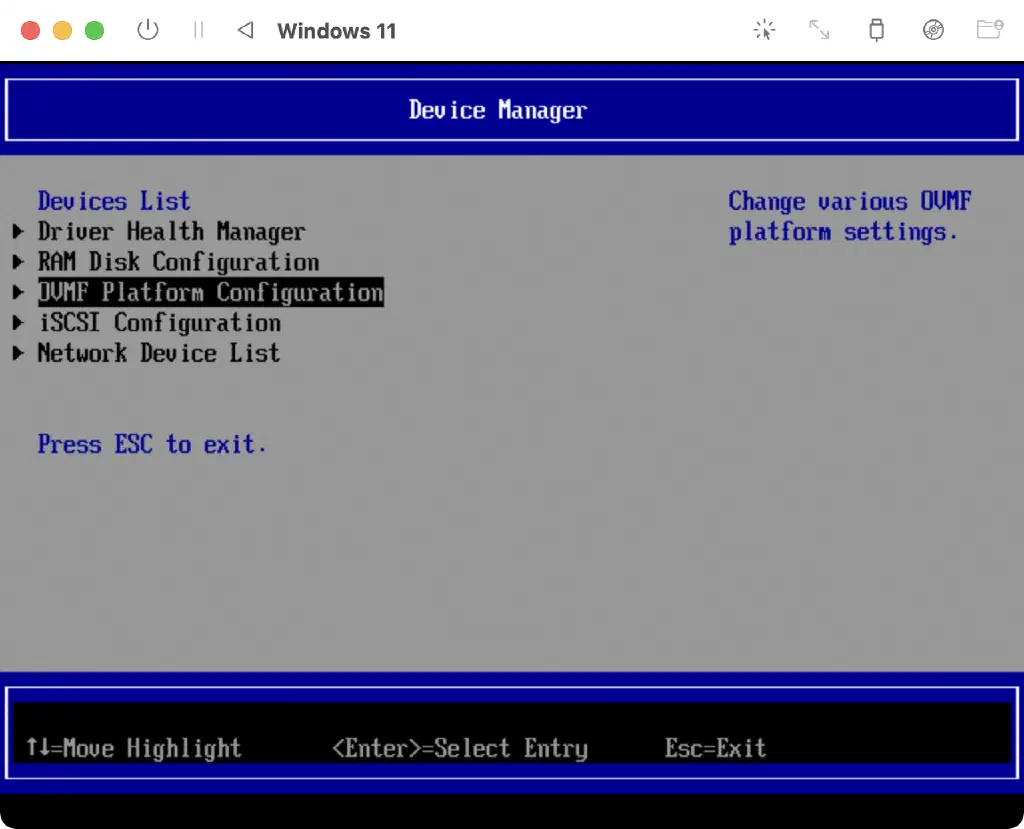Expand the arrow beside Driver Health Manager
Viewport: 1024px width, 829px height.
click(x=18, y=232)
